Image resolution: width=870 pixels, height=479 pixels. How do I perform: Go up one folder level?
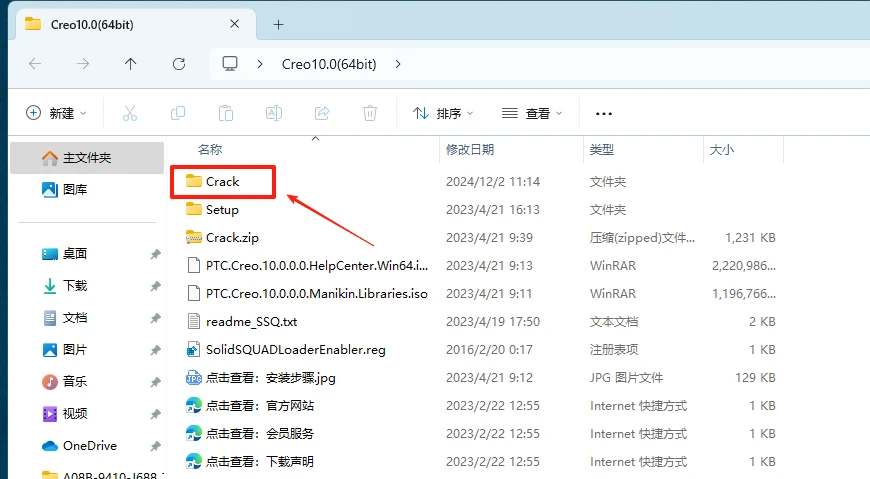click(130, 64)
